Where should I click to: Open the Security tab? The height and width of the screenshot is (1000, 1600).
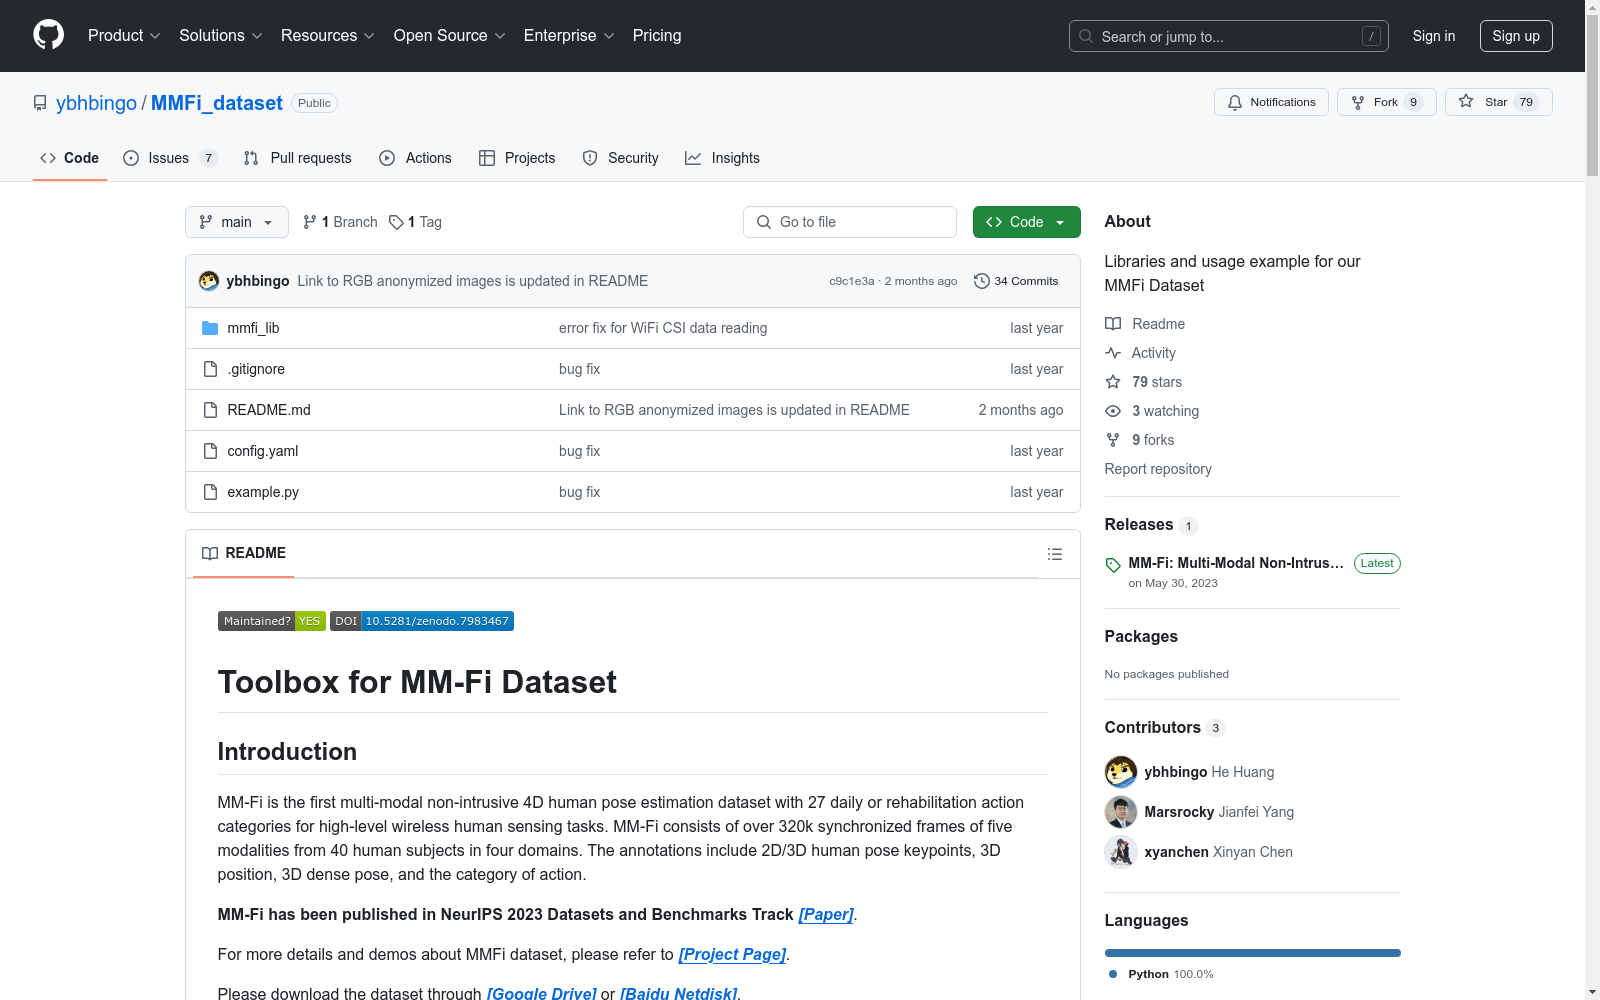(x=621, y=158)
